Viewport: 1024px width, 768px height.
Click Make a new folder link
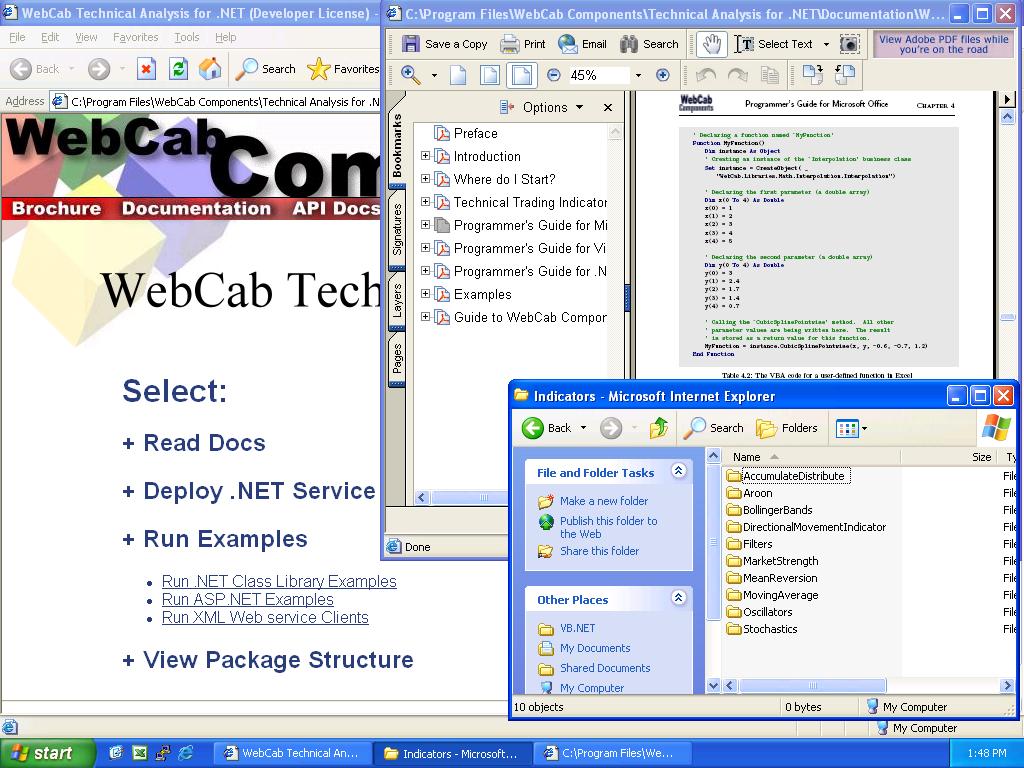tap(603, 501)
